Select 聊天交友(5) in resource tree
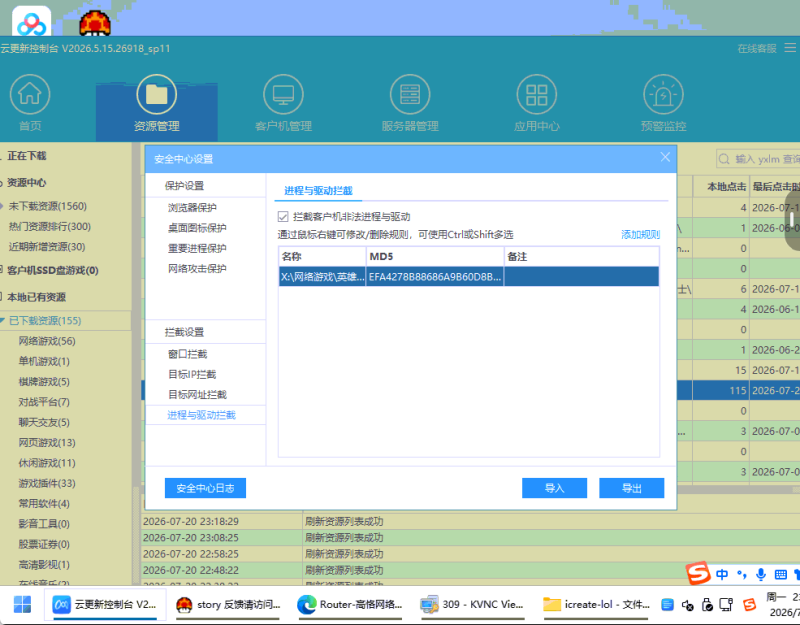This screenshot has height=625, width=800. [44, 423]
